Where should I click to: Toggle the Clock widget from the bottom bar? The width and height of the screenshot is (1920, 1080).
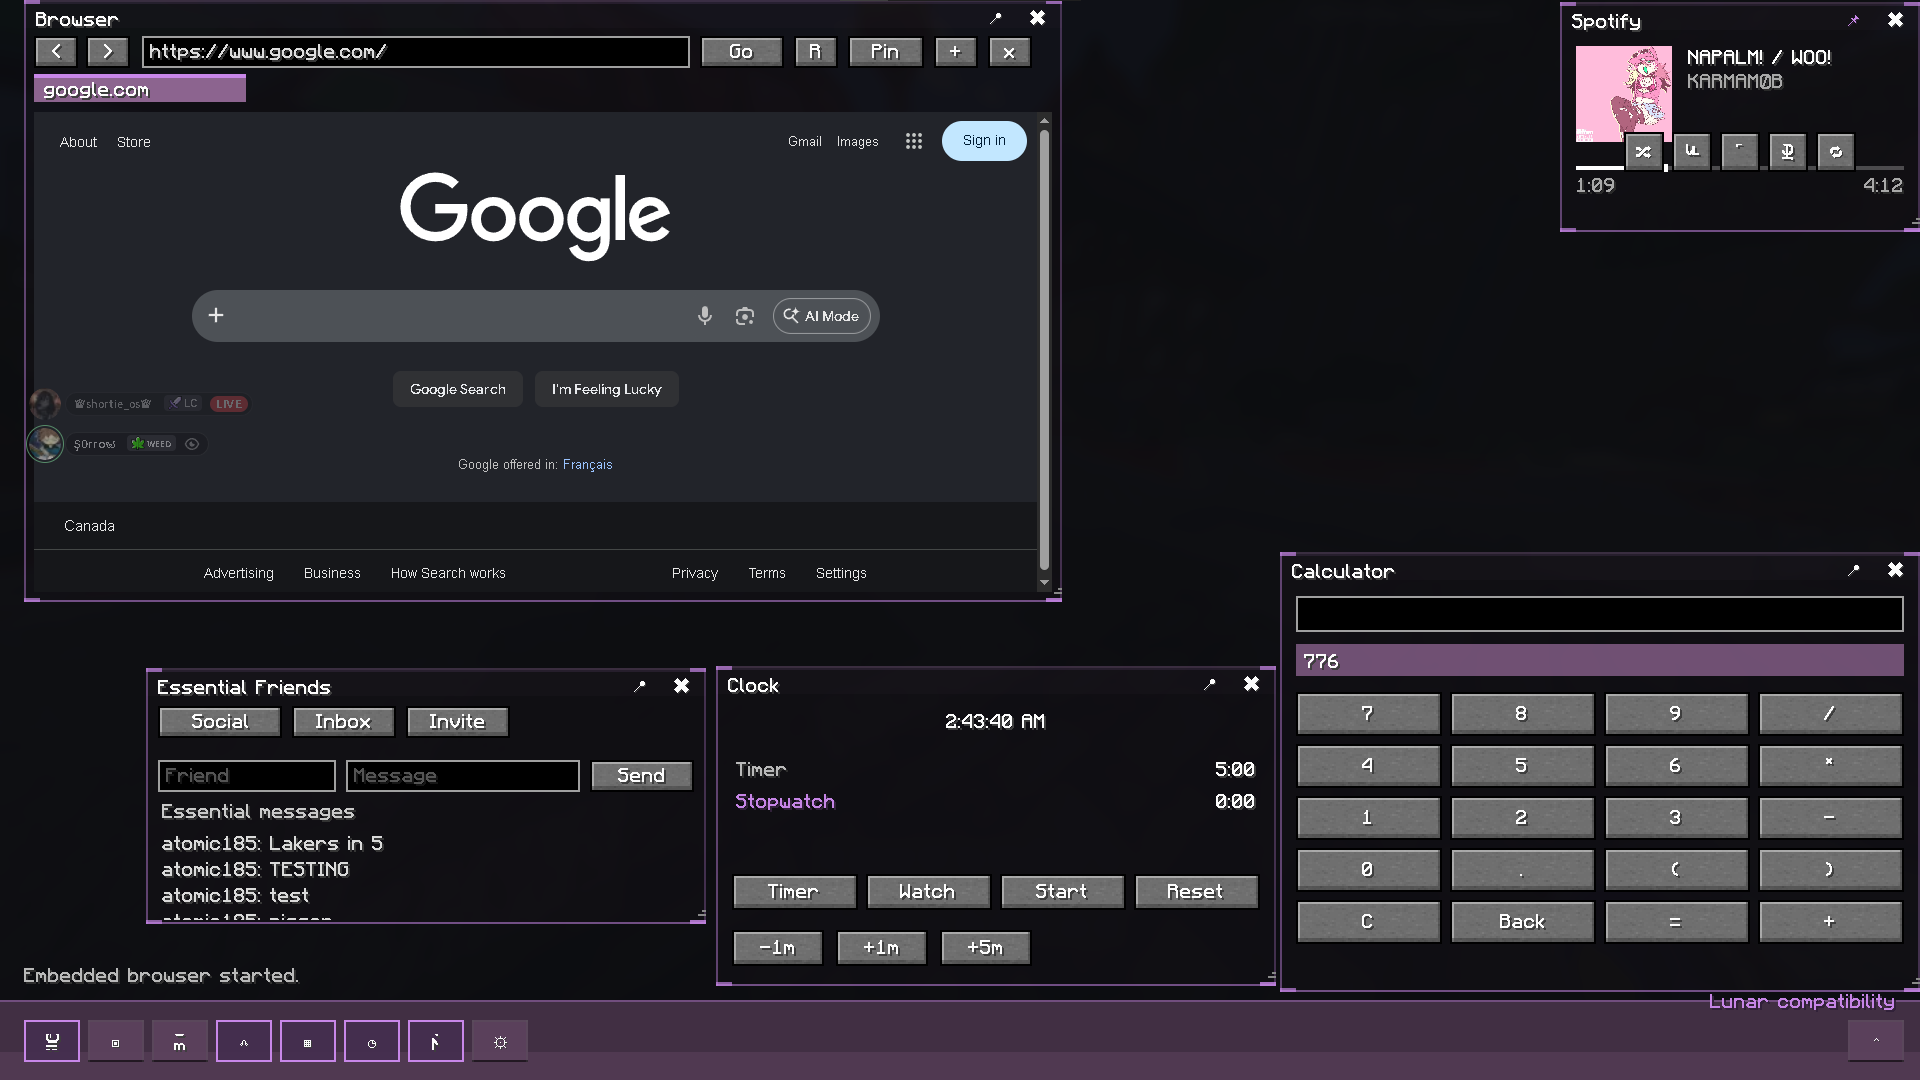pyautogui.click(x=372, y=1042)
